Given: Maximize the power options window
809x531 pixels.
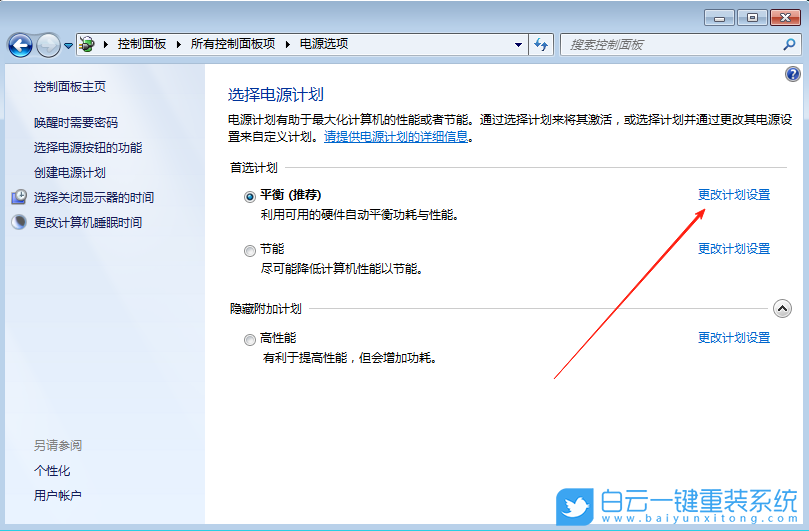Looking at the screenshot, I should [752, 18].
